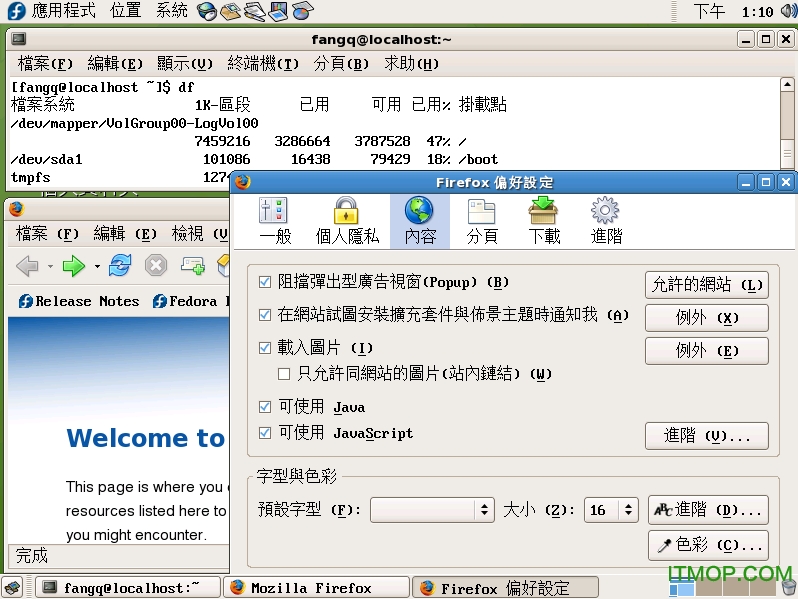The width and height of the screenshot is (798, 599).
Task: Open terminal 檔案(F) menu
Action: (45, 64)
